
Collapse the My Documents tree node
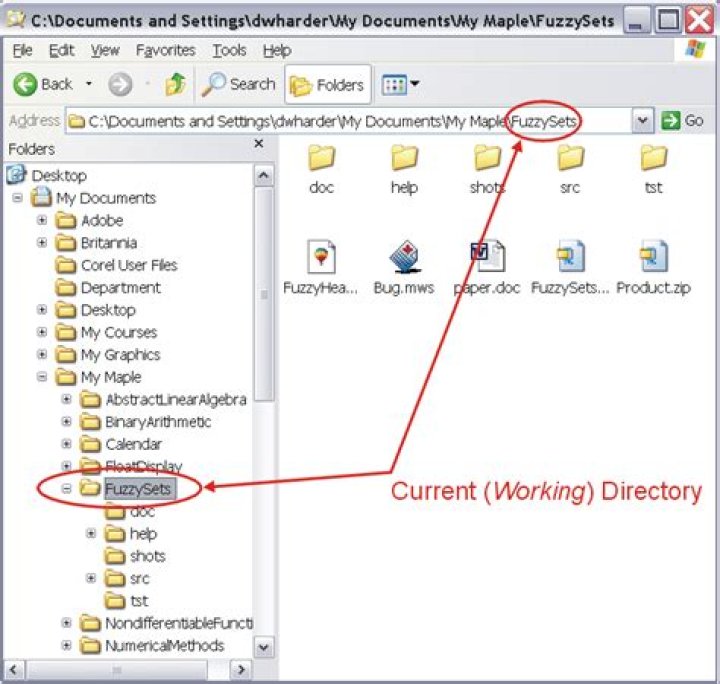click(17, 198)
